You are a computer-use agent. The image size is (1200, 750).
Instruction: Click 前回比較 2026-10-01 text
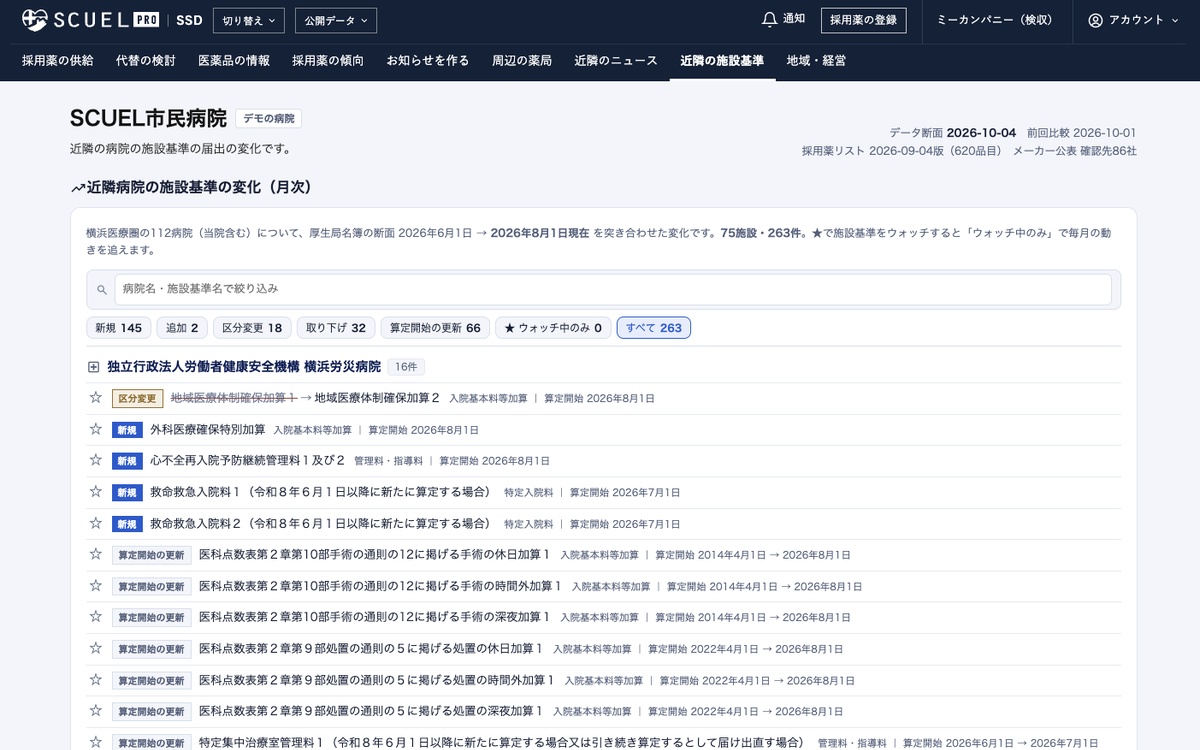(1082, 132)
